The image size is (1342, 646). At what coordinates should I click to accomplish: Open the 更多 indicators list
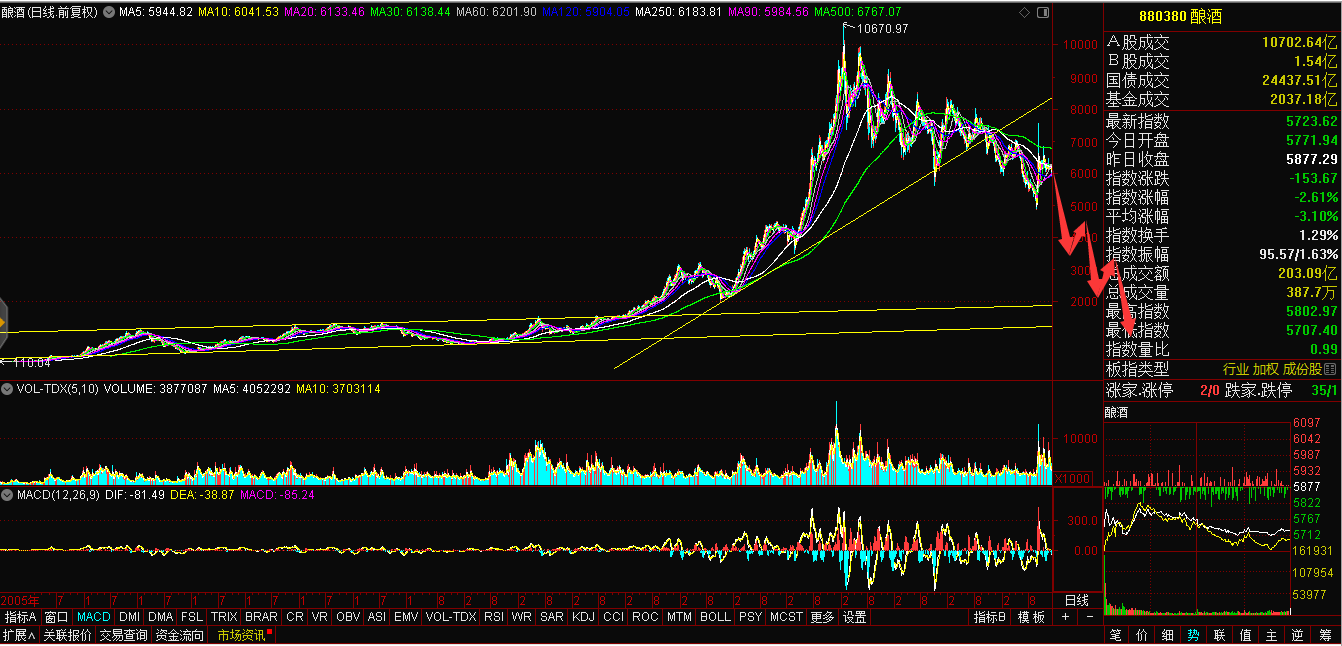tap(822, 617)
